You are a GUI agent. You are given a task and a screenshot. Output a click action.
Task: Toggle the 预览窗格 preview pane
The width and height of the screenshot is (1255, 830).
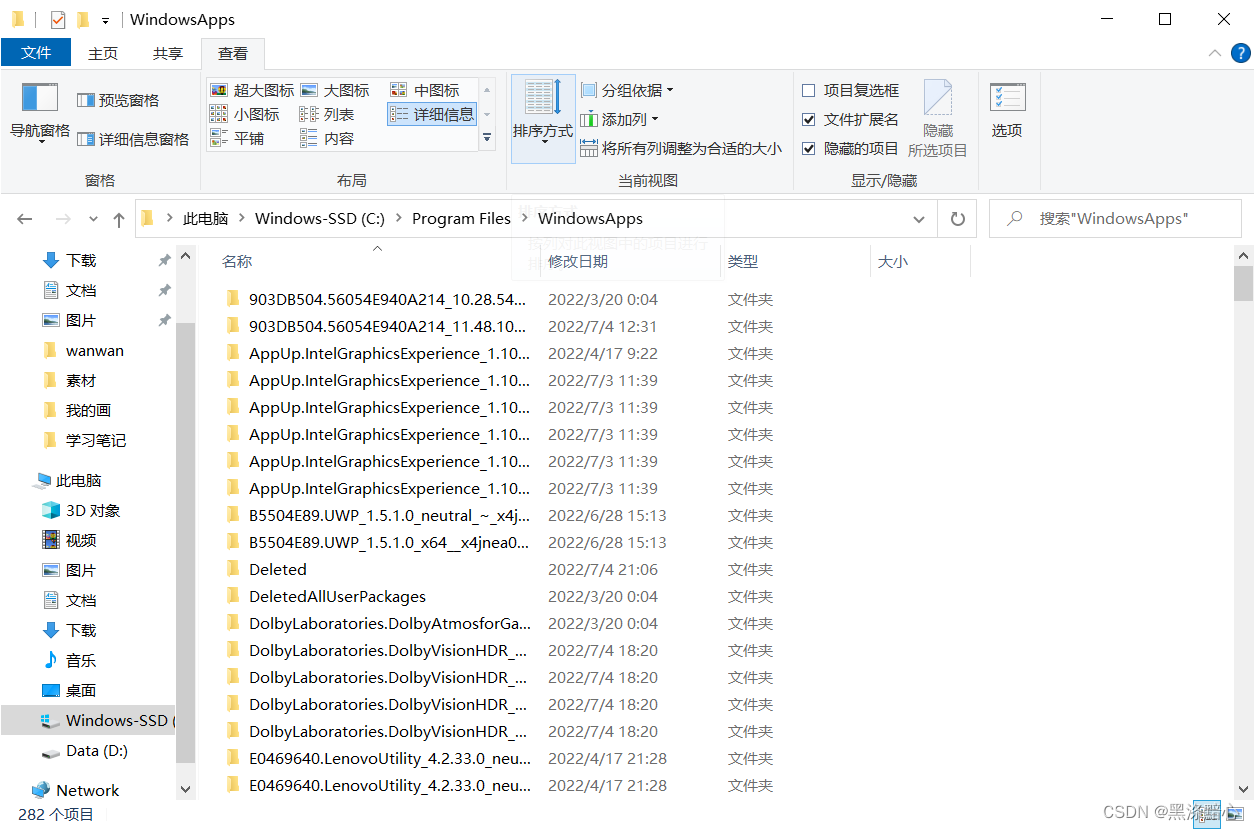[x=118, y=100]
